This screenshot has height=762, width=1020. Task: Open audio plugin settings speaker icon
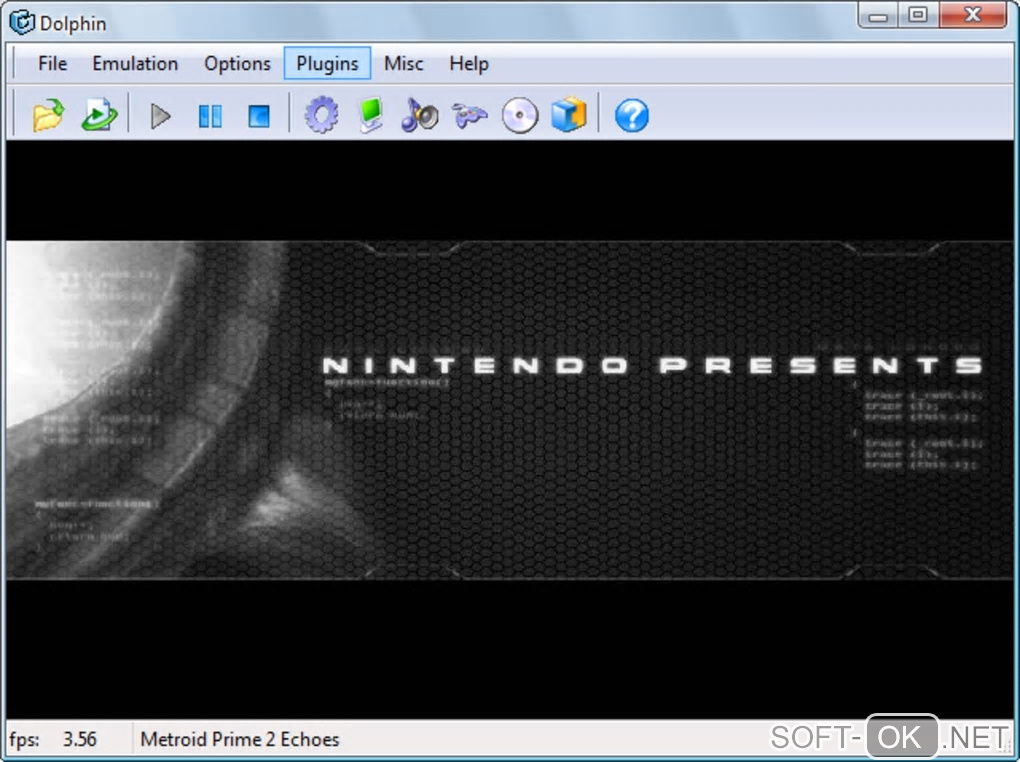pyautogui.click(x=420, y=115)
